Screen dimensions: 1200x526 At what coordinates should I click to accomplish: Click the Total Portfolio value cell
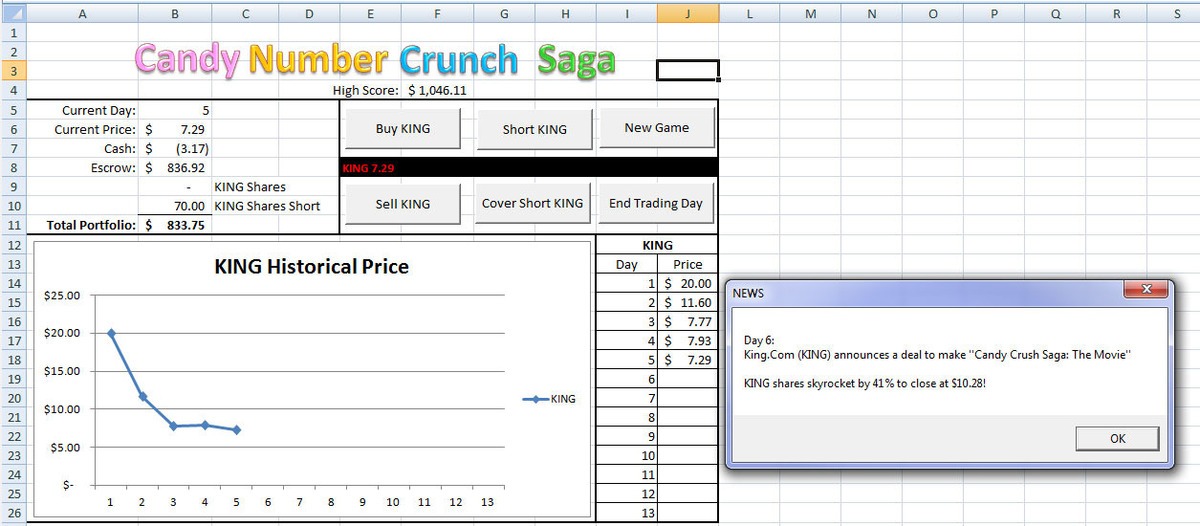coord(176,226)
